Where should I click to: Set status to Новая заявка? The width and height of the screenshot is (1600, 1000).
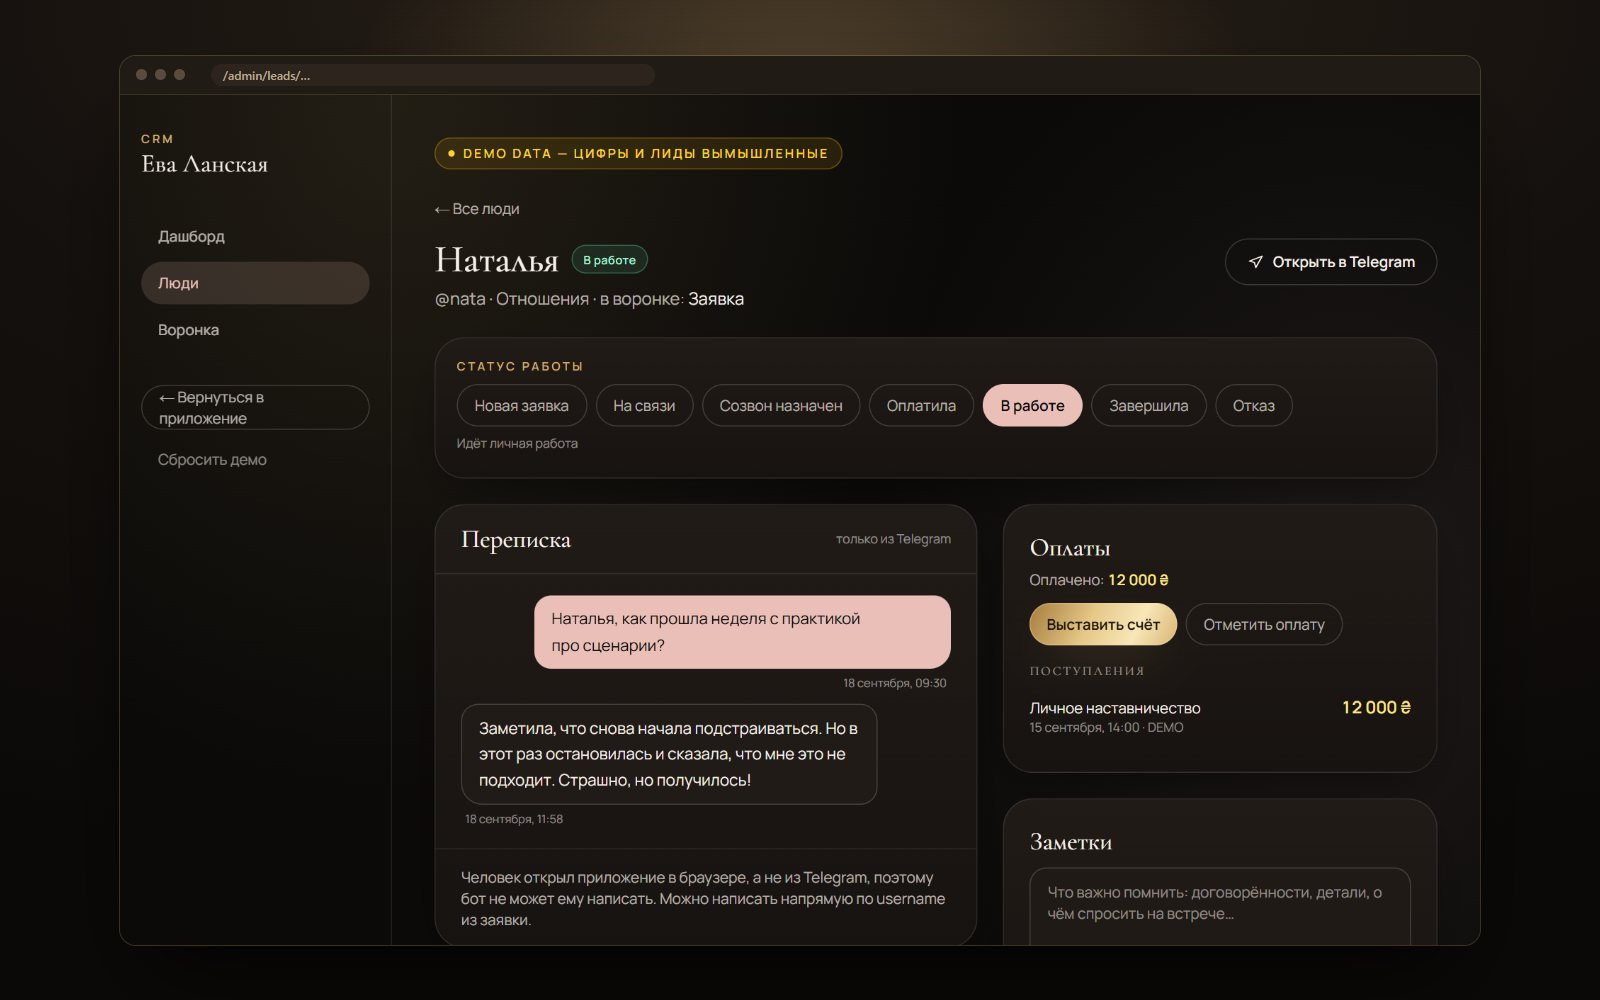pyautogui.click(x=521, y=405)
